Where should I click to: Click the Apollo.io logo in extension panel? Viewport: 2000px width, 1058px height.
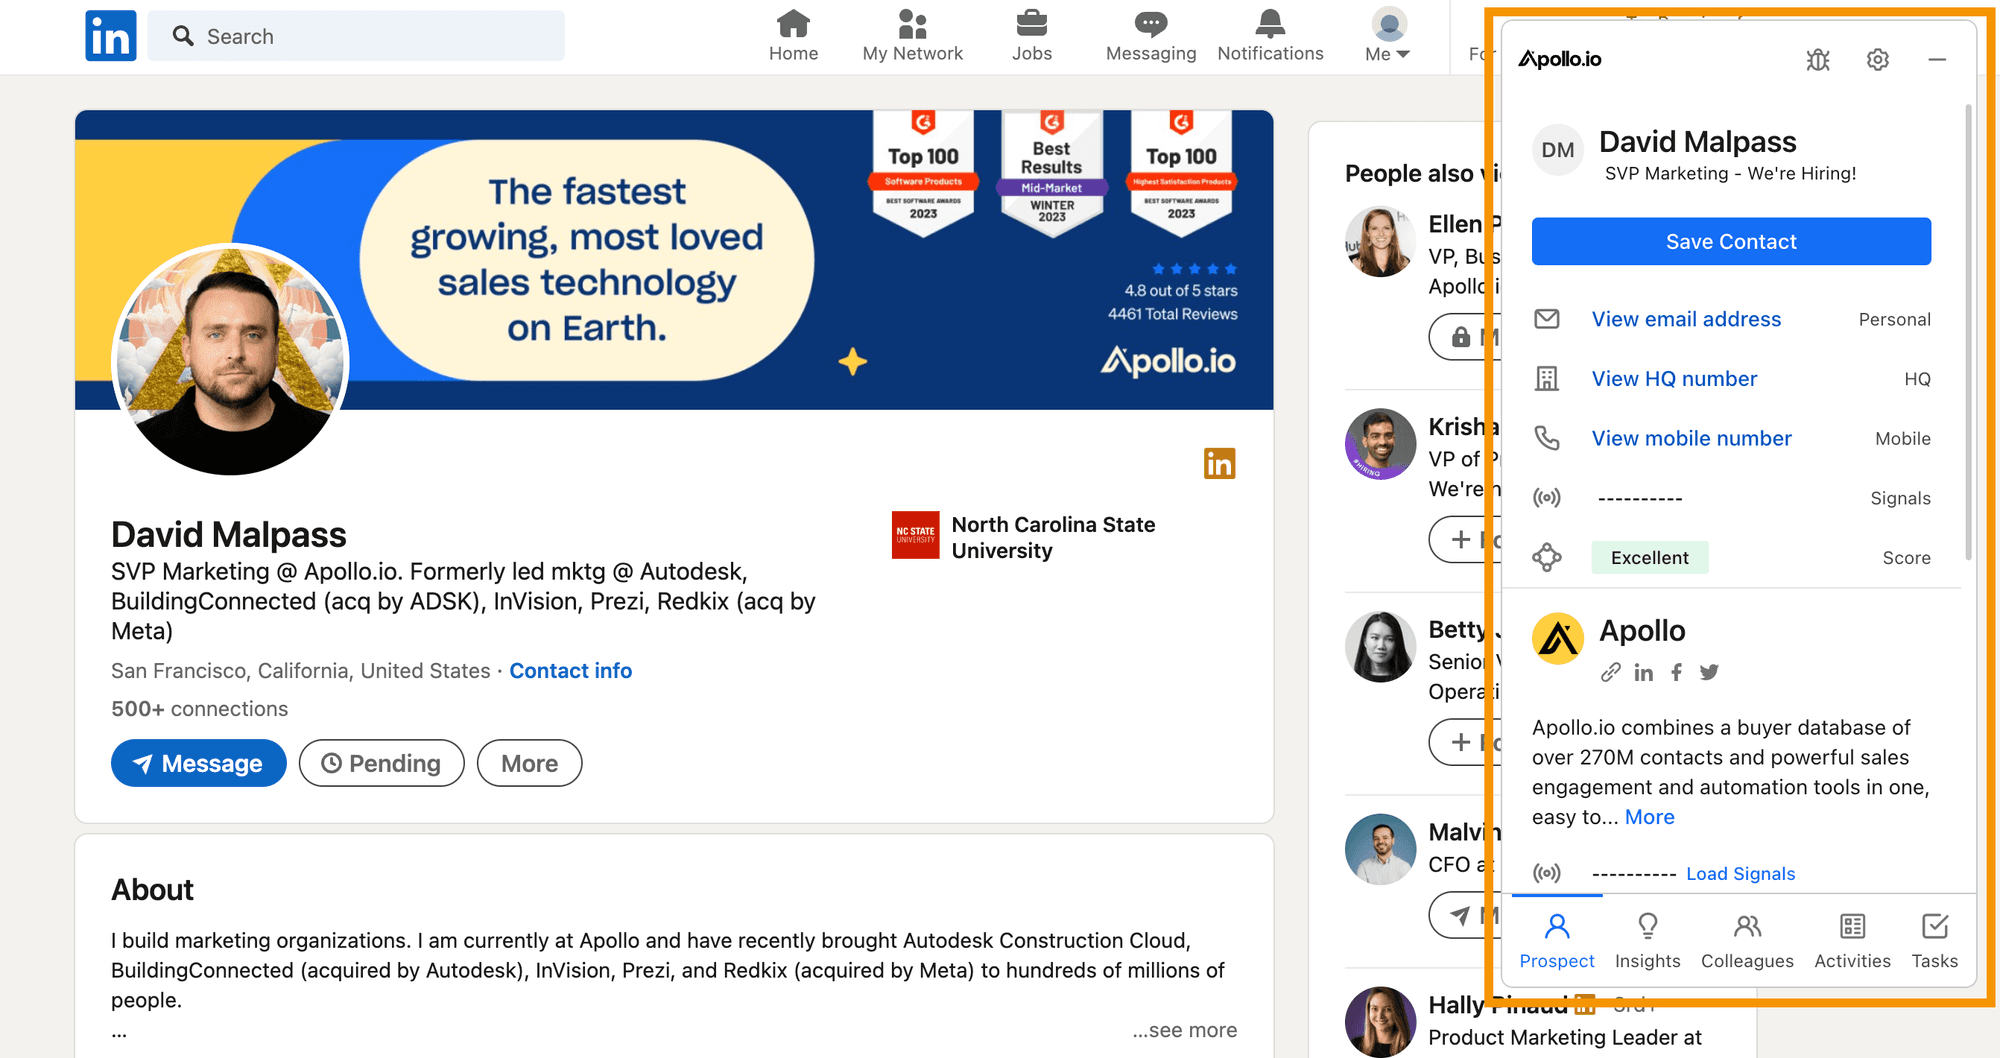coord(1560,59)
